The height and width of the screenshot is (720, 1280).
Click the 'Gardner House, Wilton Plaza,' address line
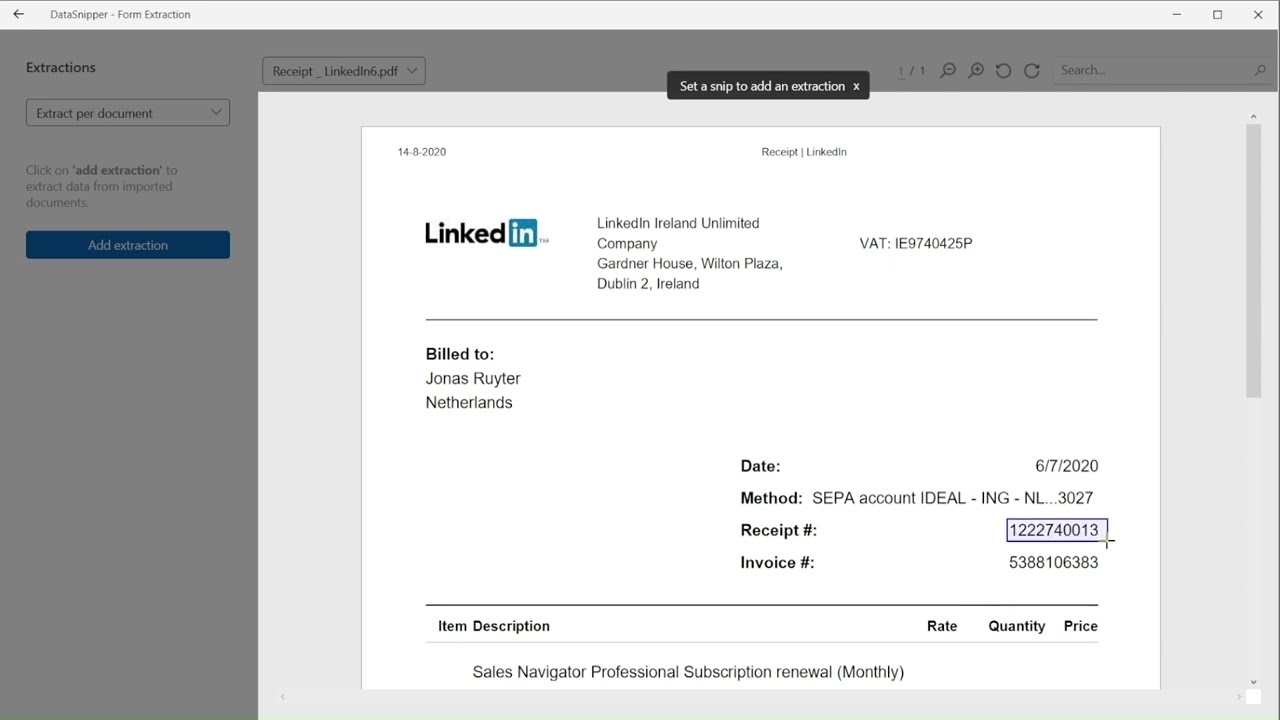pyautogui.click(x=690, y=263)
